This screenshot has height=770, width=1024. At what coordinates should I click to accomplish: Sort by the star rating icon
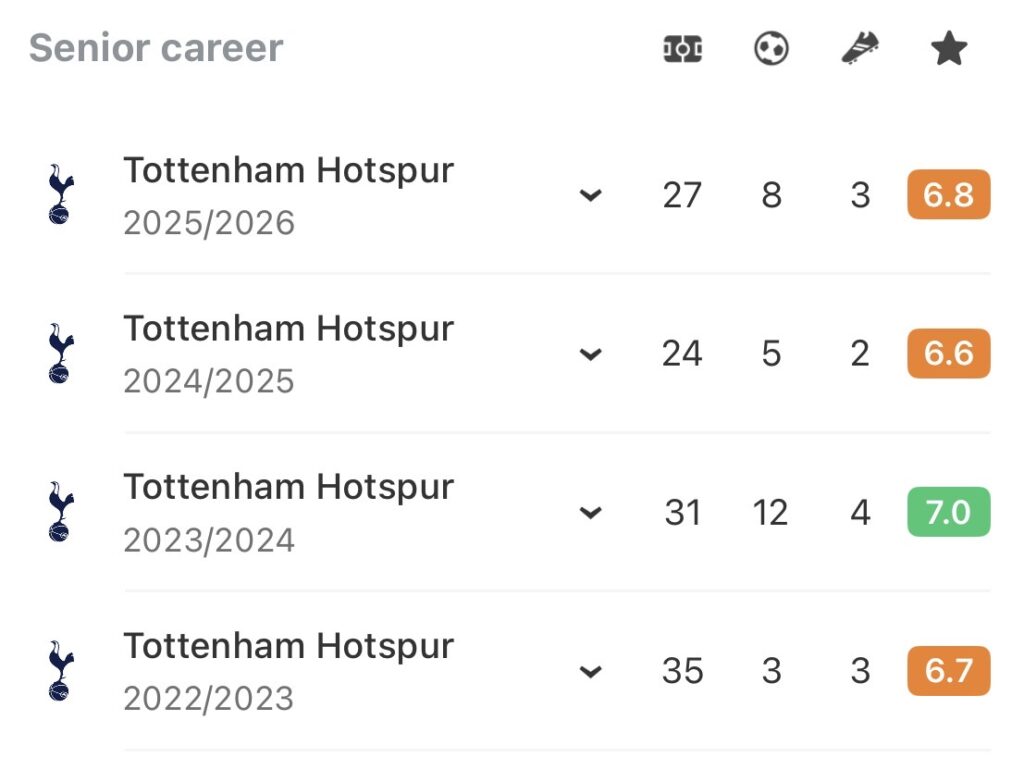[x=947, y=47]
